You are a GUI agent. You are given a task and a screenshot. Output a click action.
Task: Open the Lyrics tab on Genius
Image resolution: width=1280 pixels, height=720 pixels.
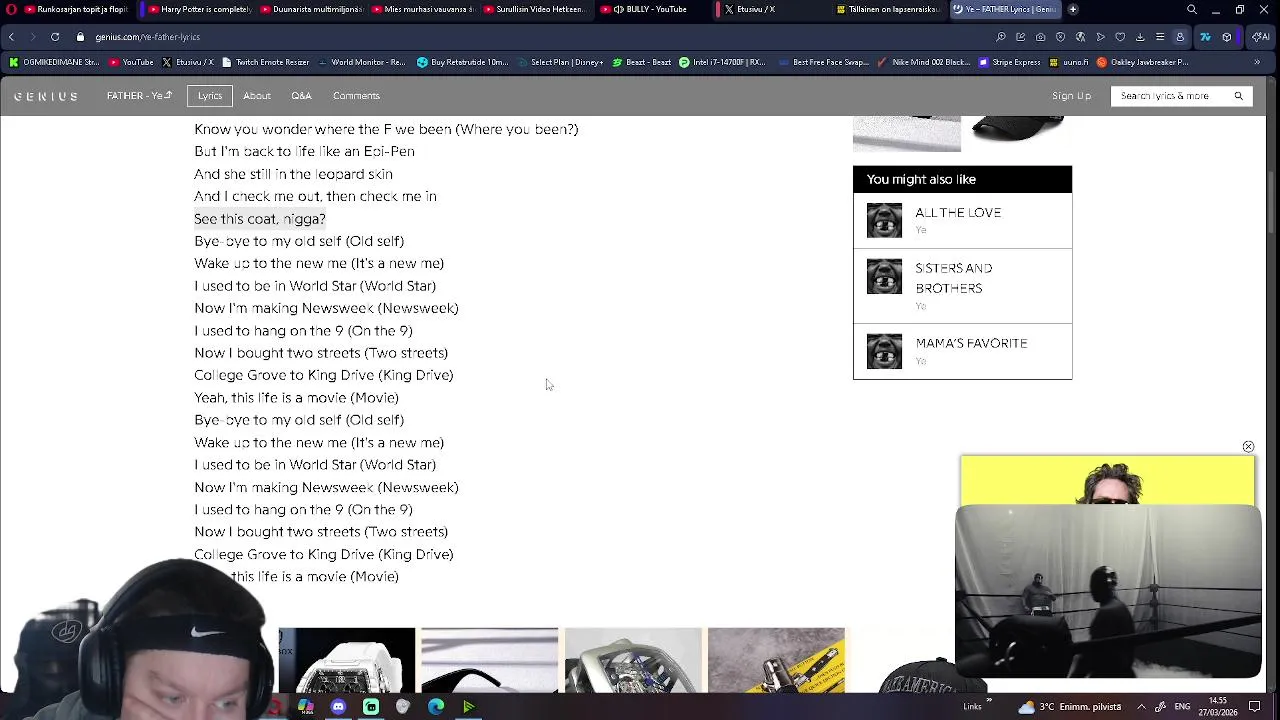coord(210,96)
